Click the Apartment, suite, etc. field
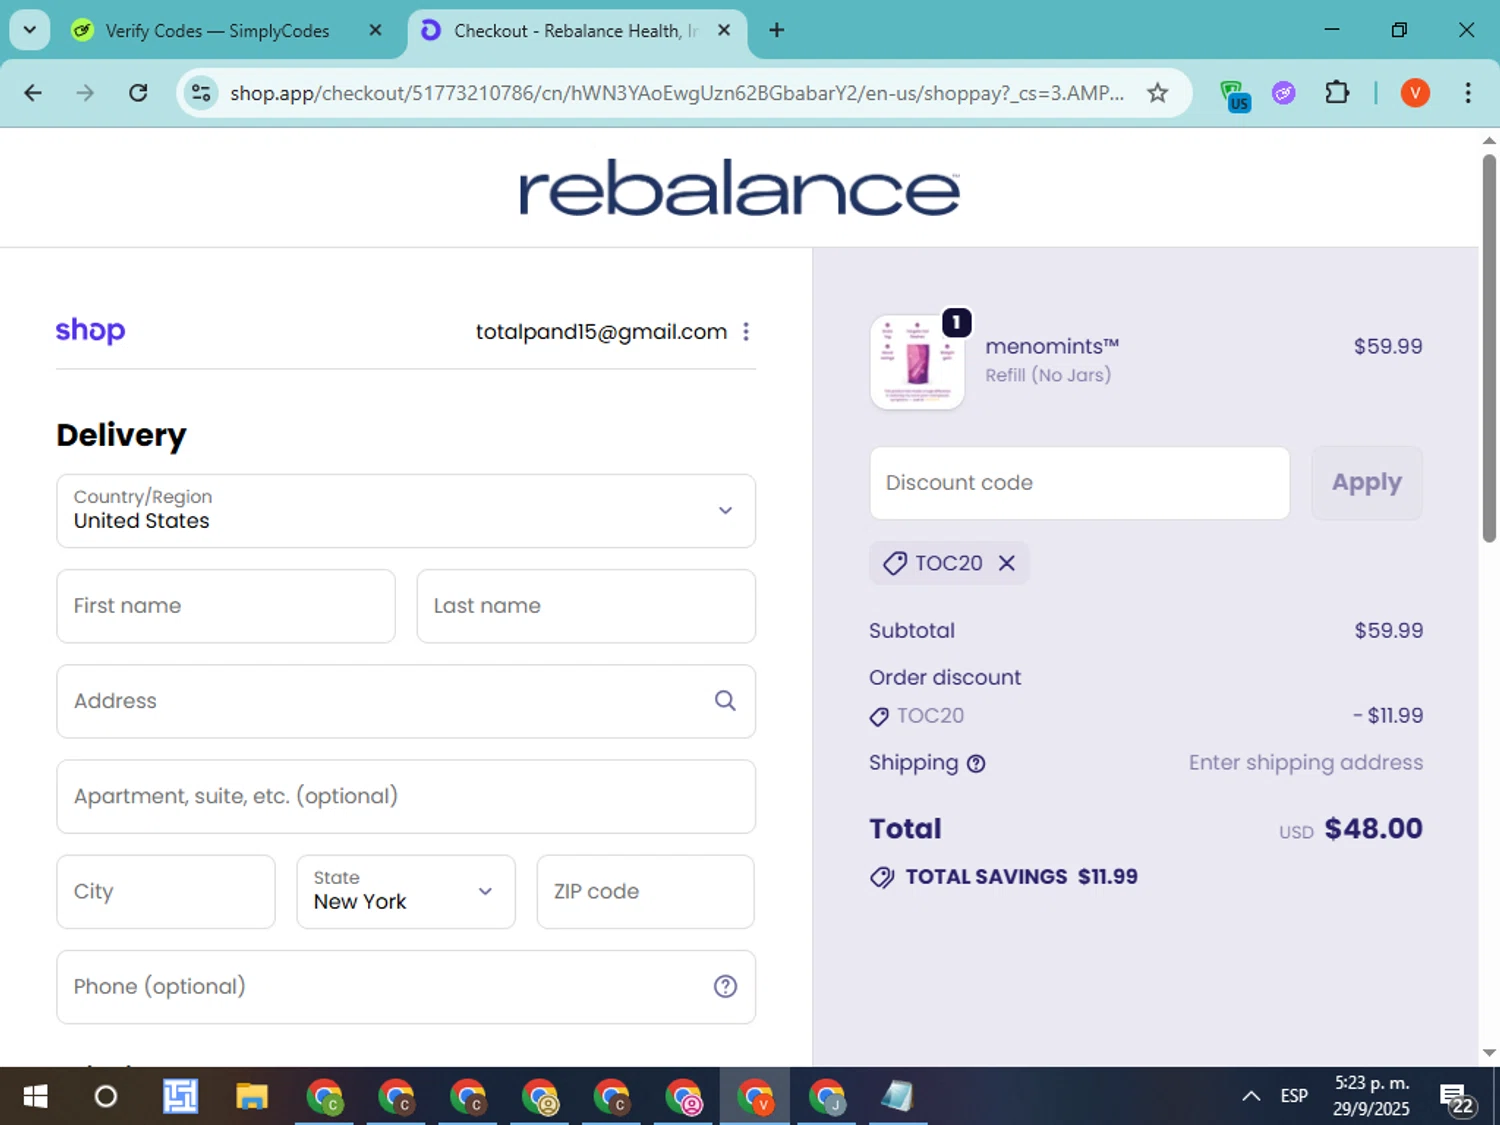 (406, 796)
